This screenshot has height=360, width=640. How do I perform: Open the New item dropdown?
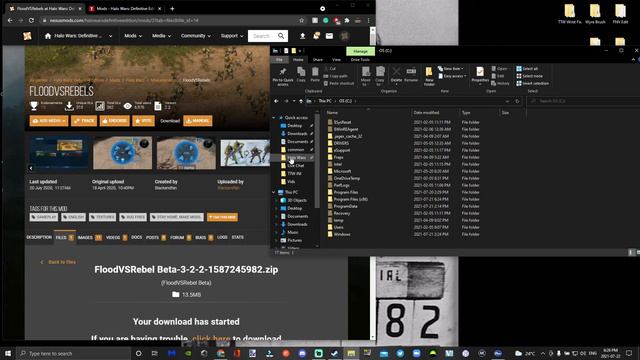click(451, 69)
